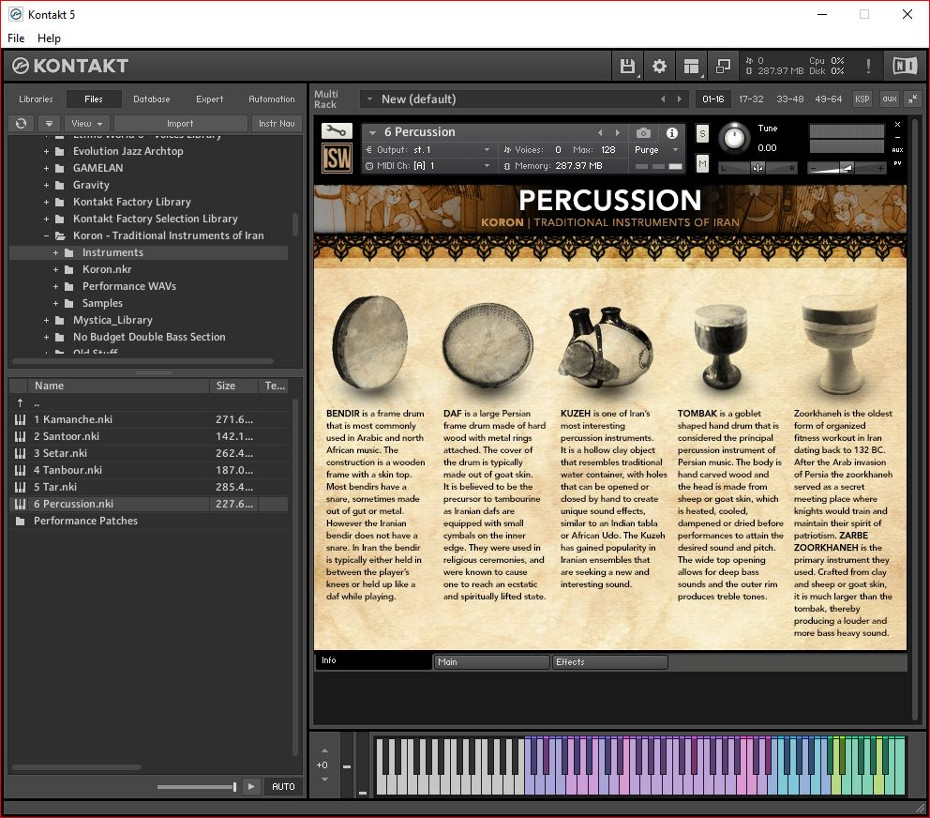
Task: Switch to the Libraries tab
Action: [x=36, y=99]
